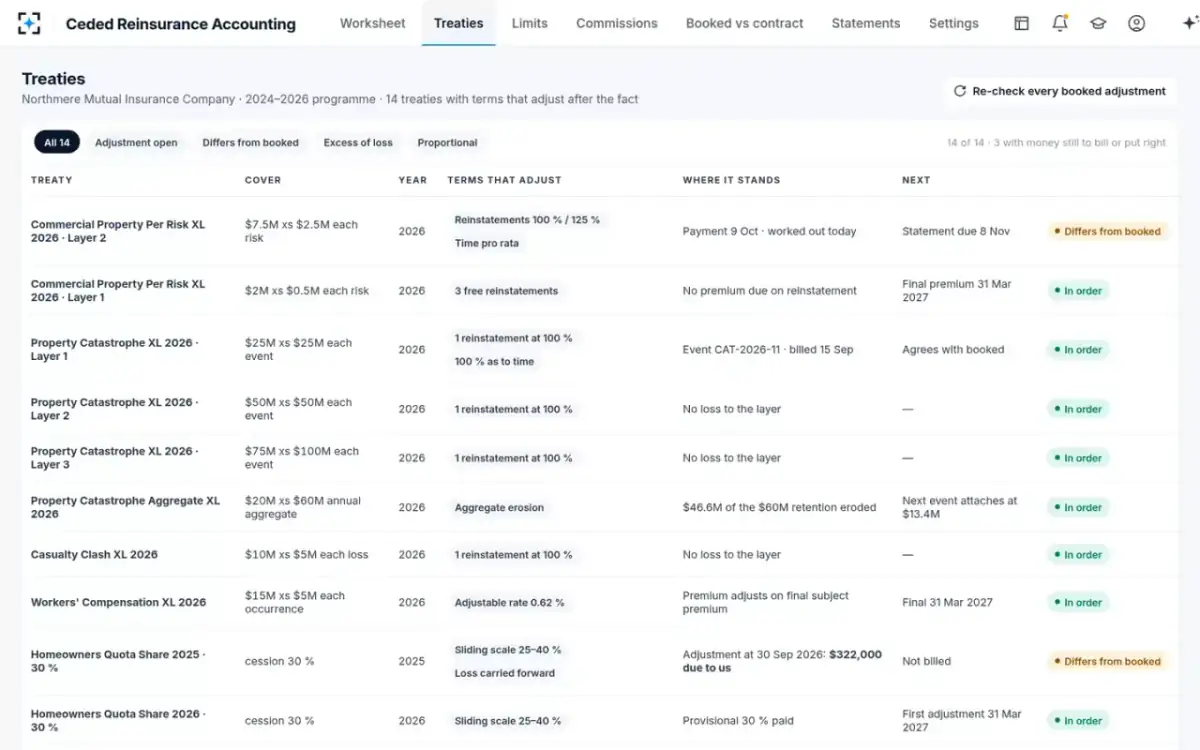This screenshot has width=1200, height=750.
Task: Click the '100 % as to time' tag
Action: (x=494, y=362)
